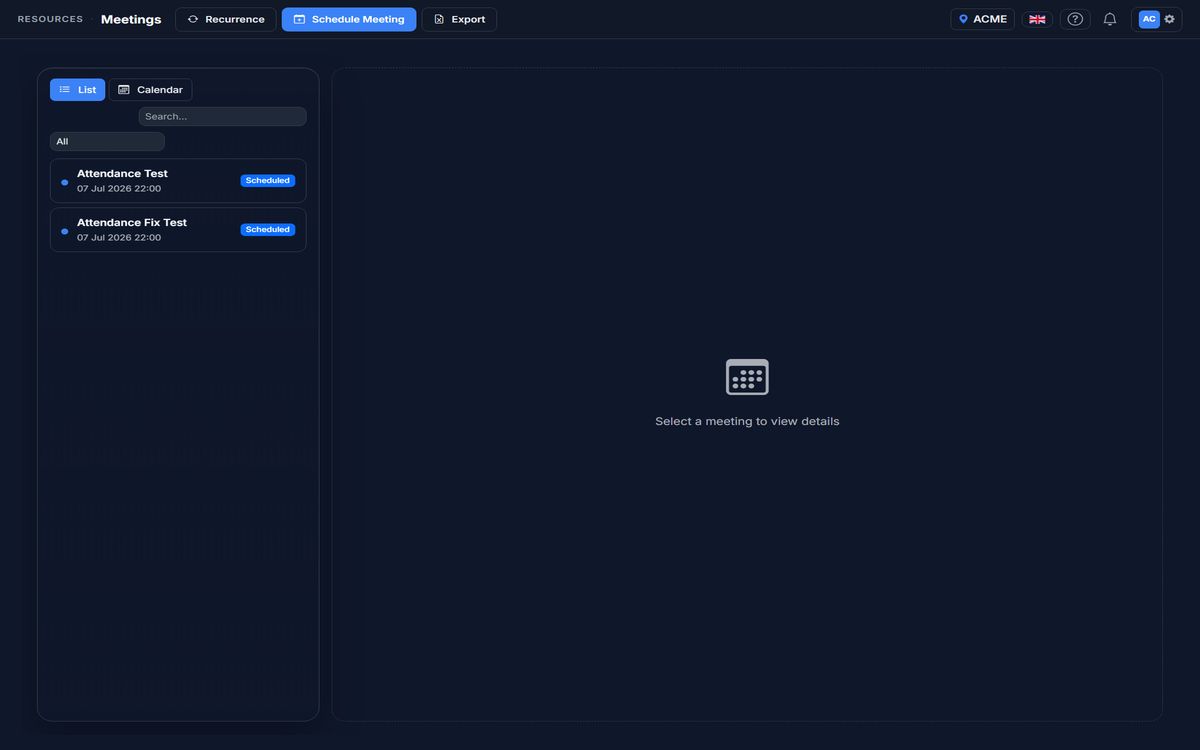
Task: Go to Resources breadcrumb
Action: coord(50,19)
